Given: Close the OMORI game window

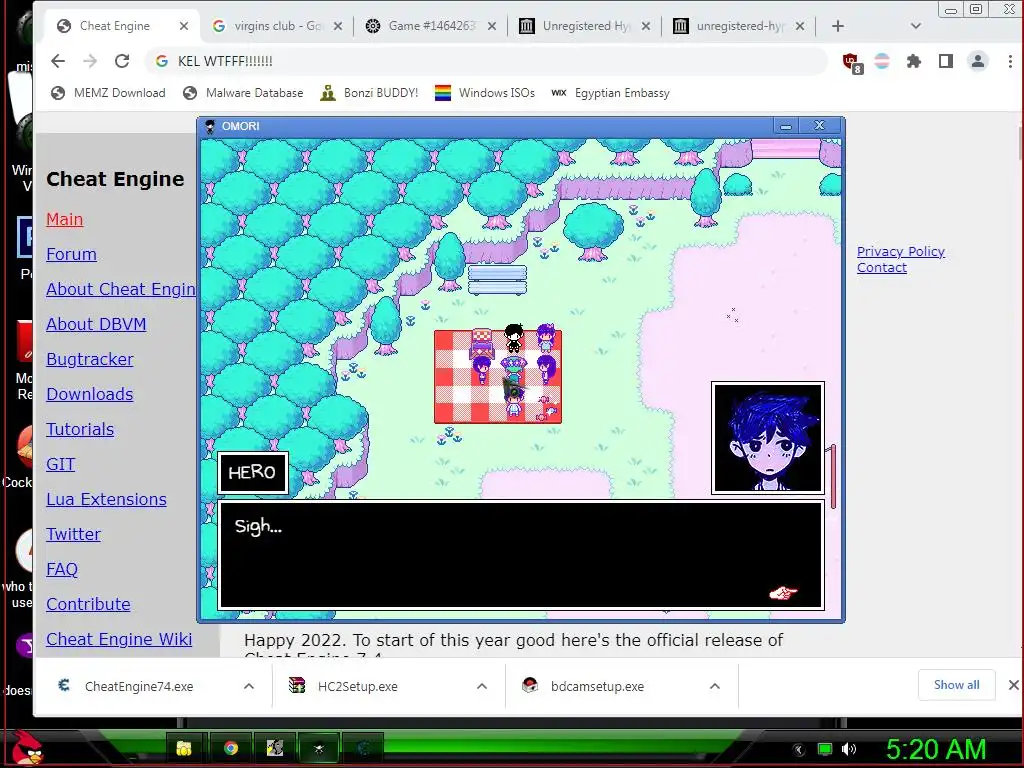Looking at the screenshot, I should click(x=820, y=125).
